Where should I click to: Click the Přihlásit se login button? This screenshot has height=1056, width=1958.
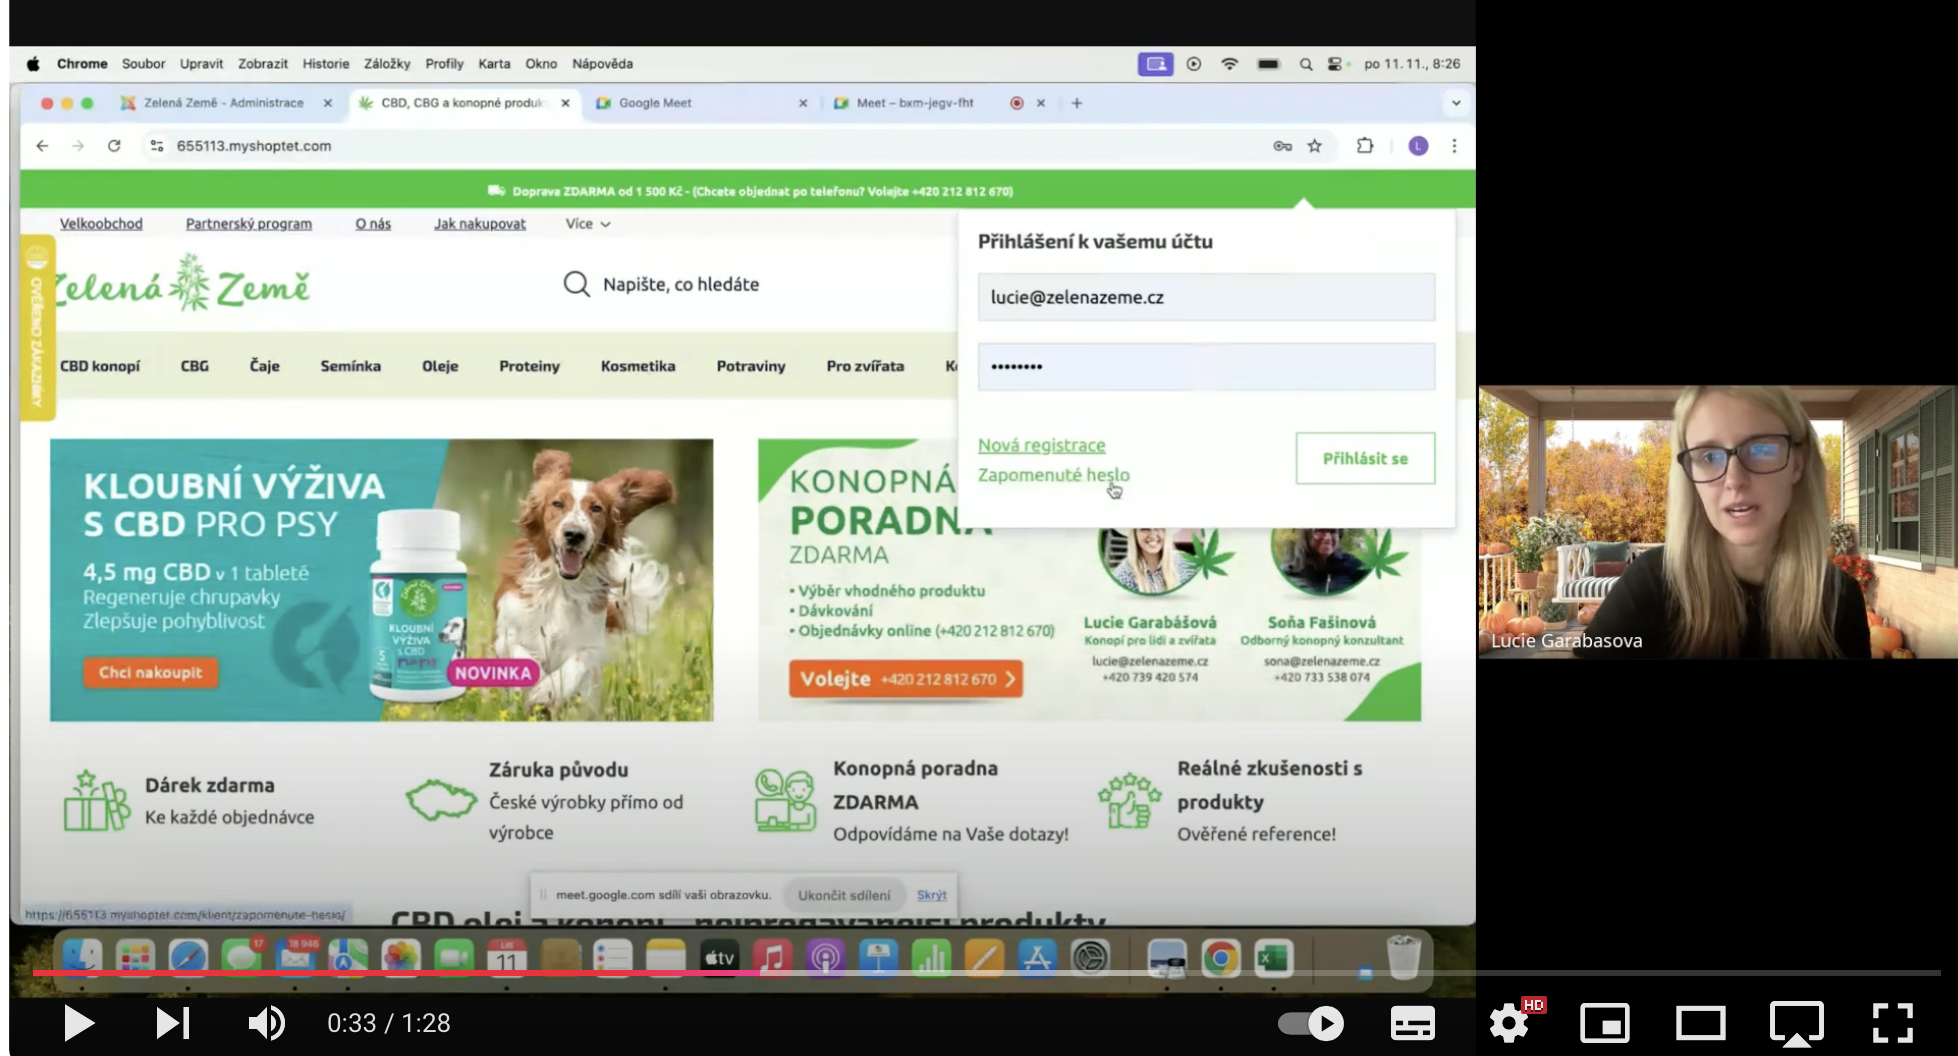coord(1364,458)
